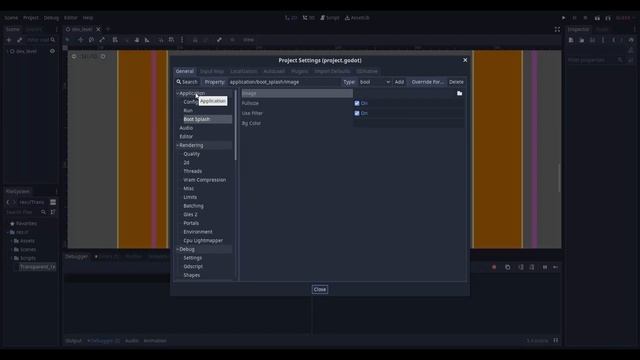Open the Project menu
Image resolution: width=640 pixels, height=360 pixels.
click(x=31, y=18)
